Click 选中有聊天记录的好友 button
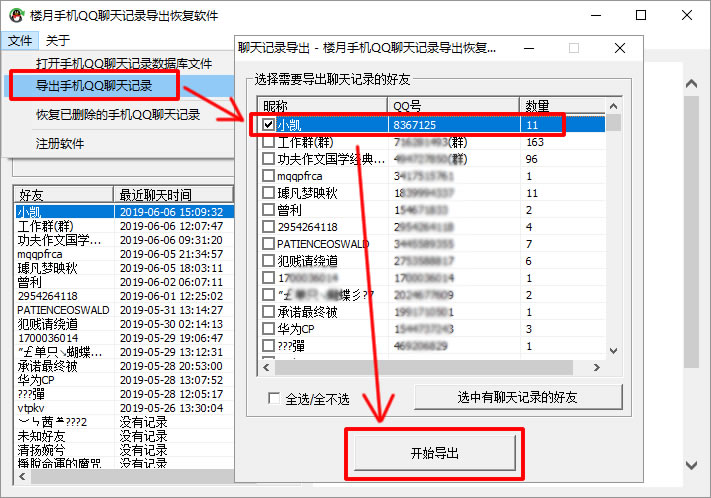This screenshot has width=711, height=498. [x=518, y=397]
